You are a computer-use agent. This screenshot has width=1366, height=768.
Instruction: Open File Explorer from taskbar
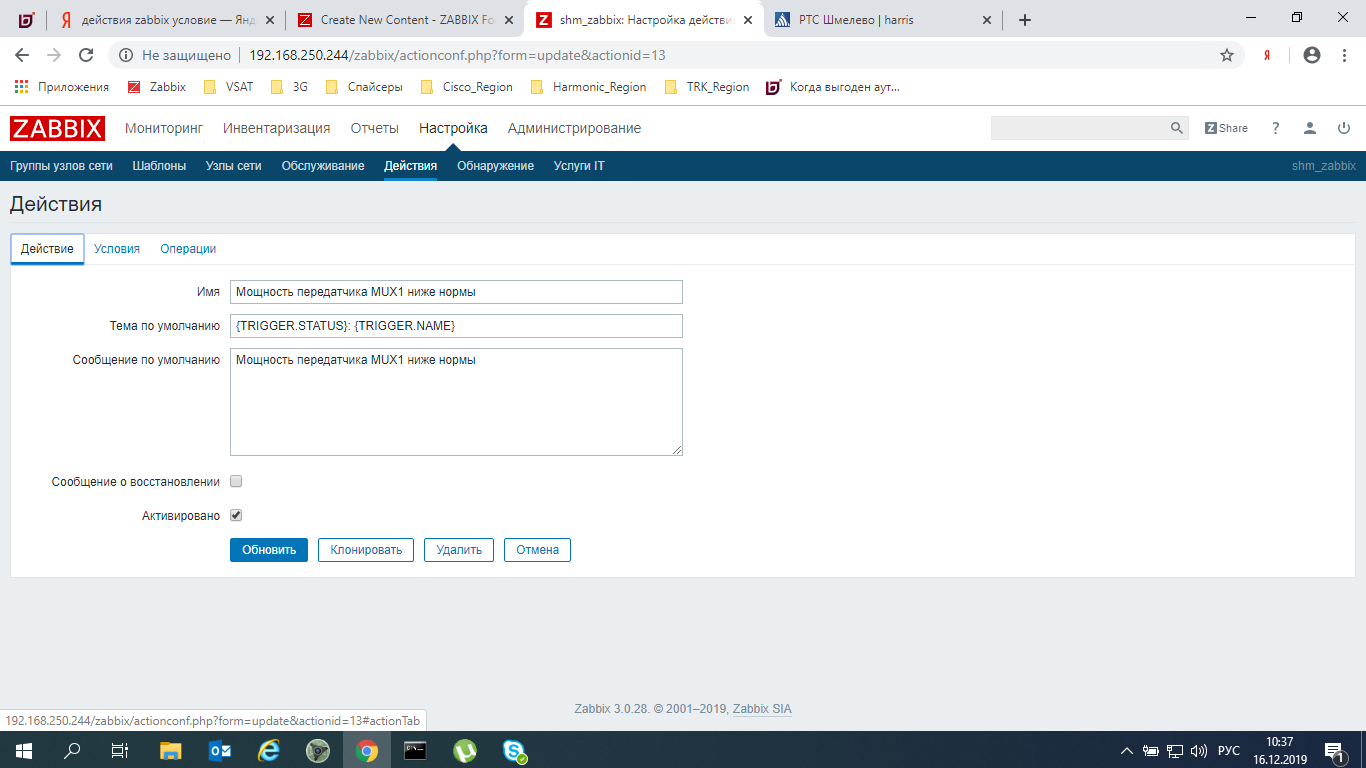pos(171,750)
